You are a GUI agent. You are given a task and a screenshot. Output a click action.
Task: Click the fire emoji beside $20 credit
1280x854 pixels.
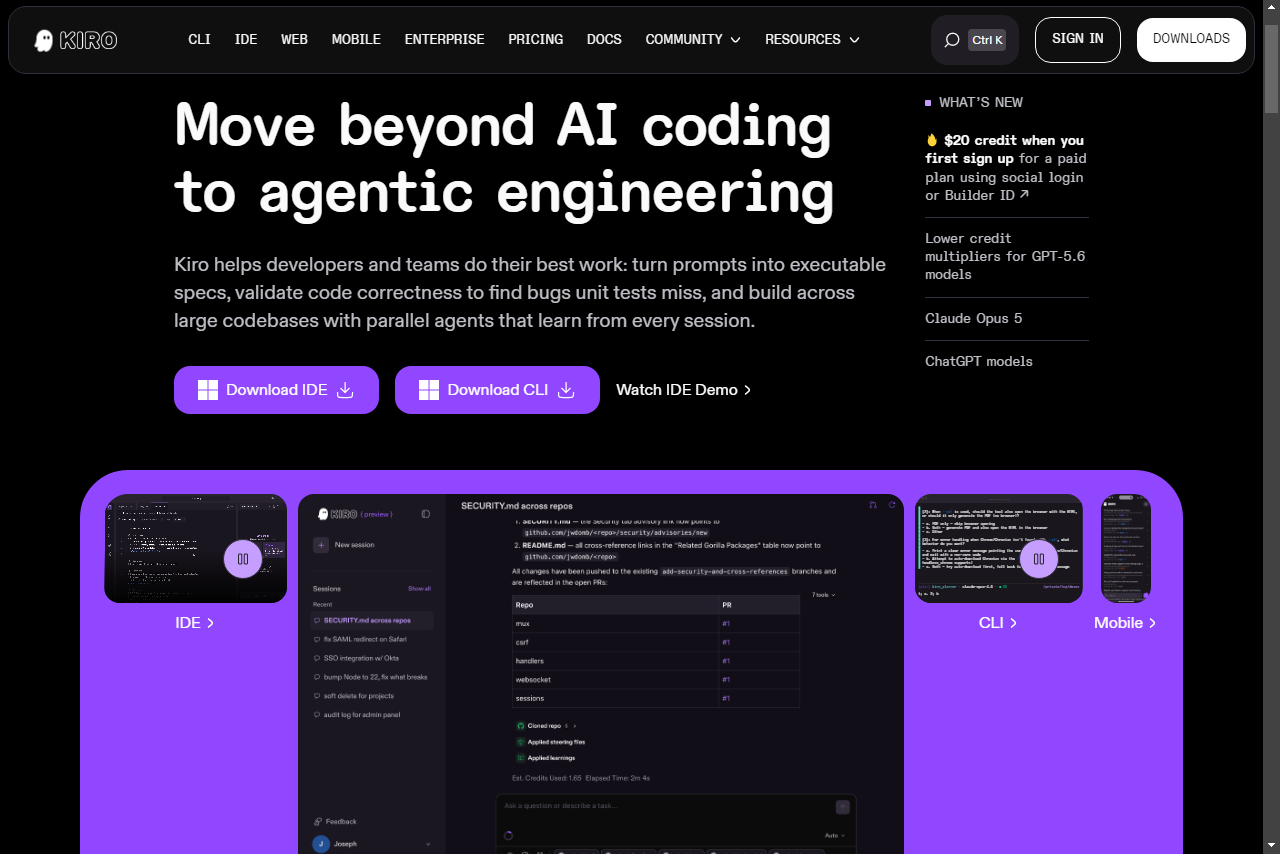pos(932,140)
